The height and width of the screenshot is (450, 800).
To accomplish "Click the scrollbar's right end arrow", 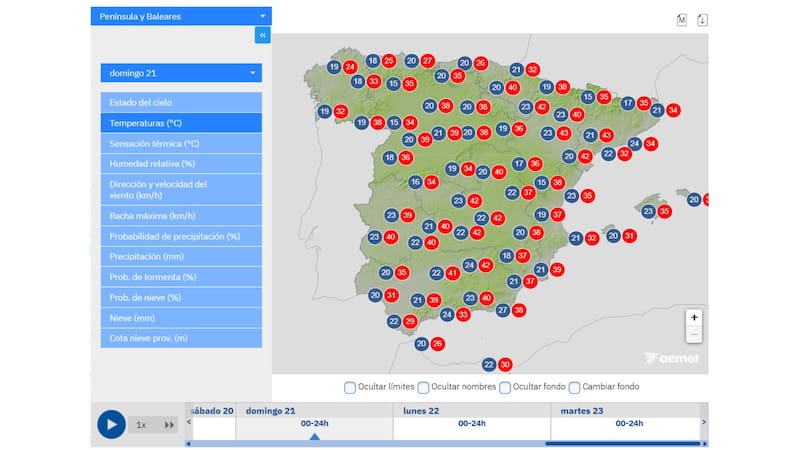I will (705, 444).
